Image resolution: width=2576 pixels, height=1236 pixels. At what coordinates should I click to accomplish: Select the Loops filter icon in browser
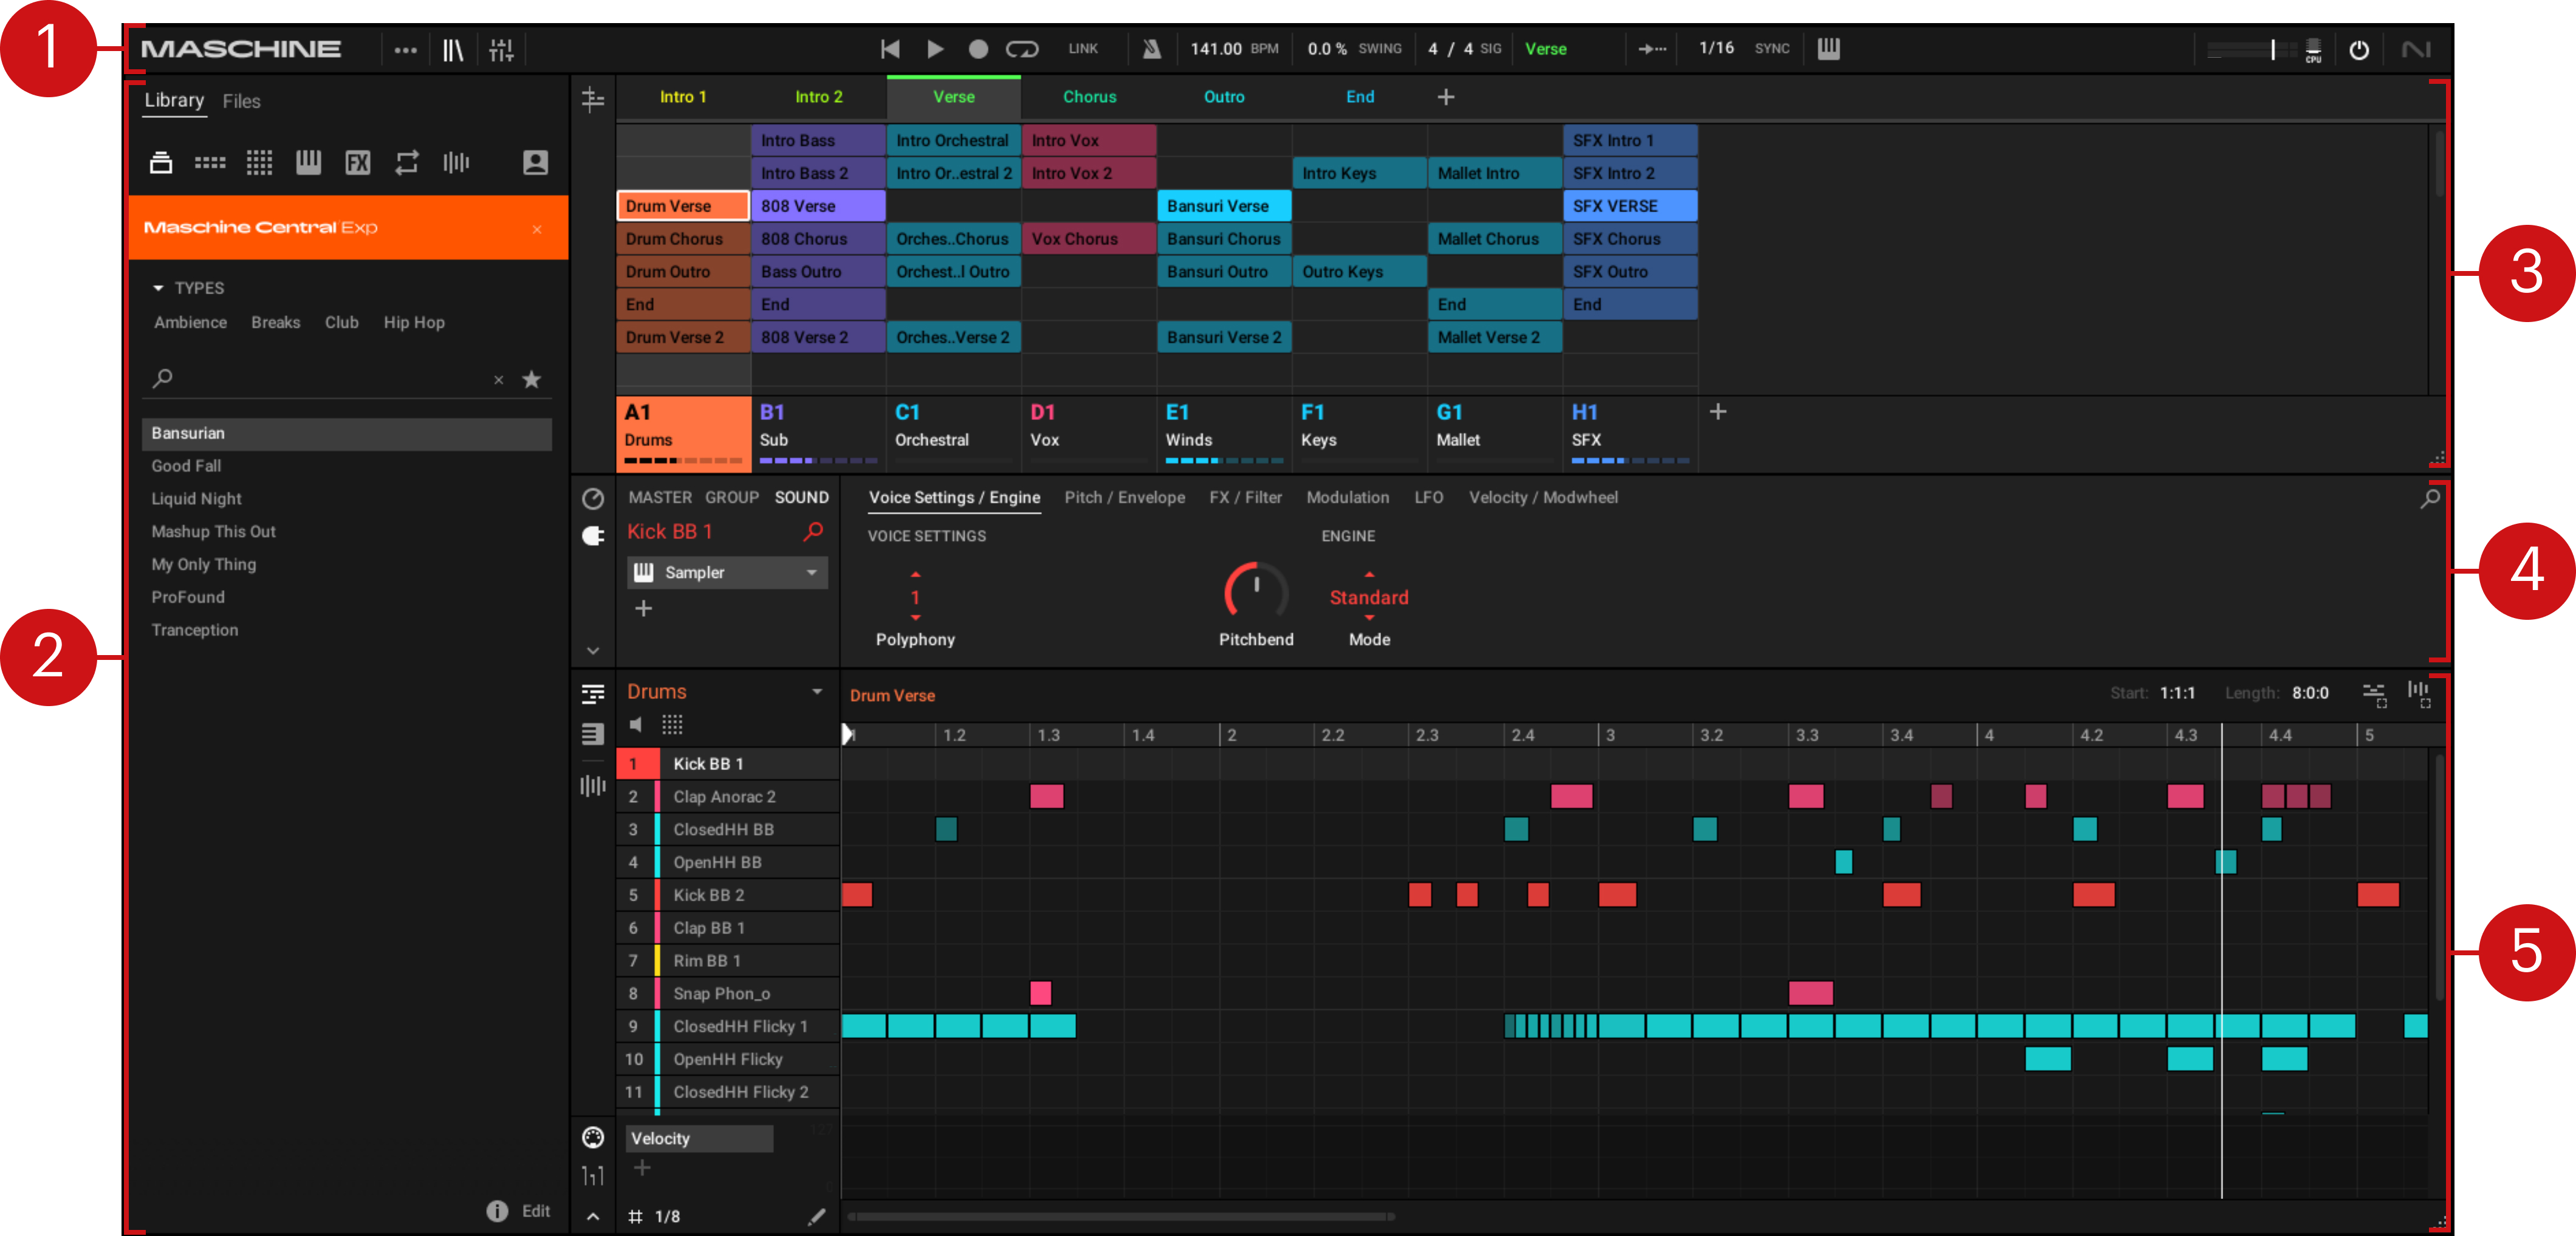(406, 163)
